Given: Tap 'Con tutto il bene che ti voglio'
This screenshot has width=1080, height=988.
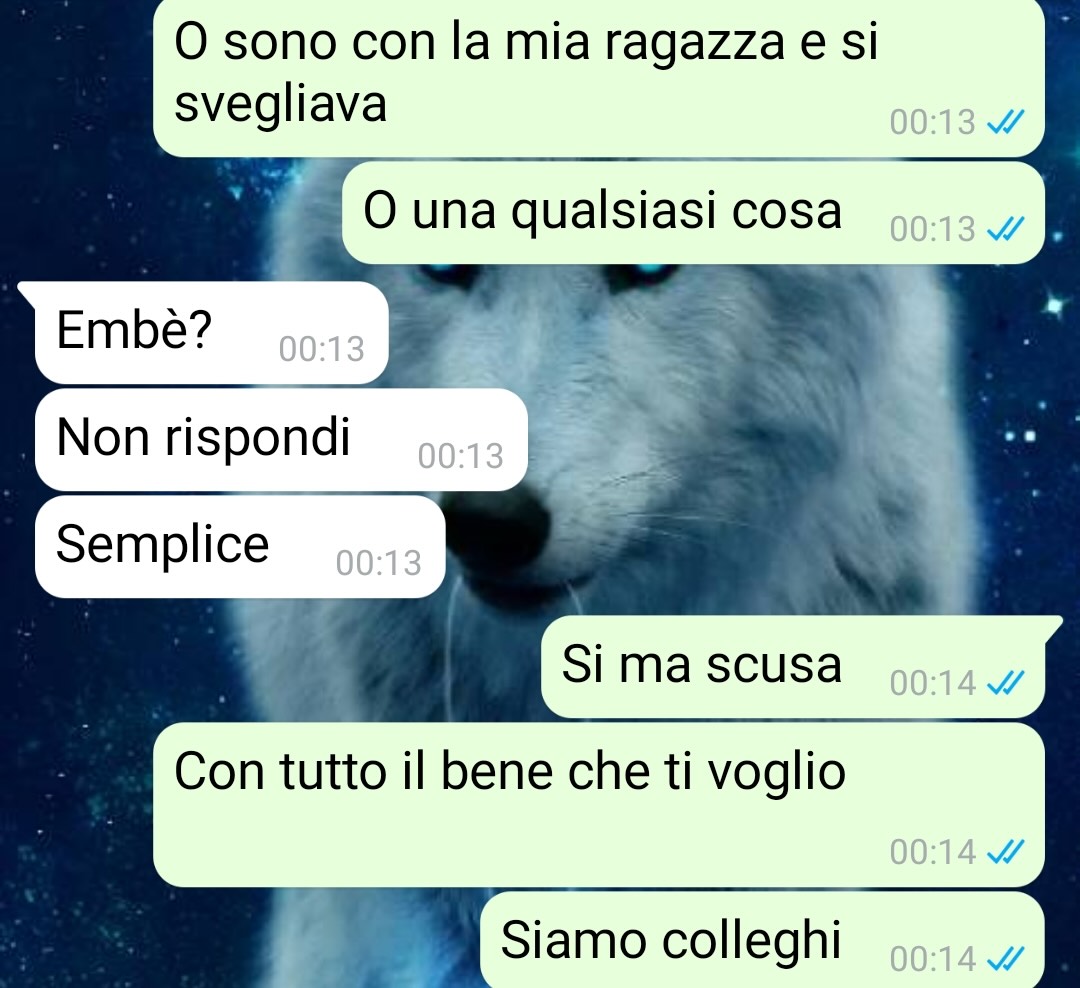Looking at the screenshot, I should 599,804.
